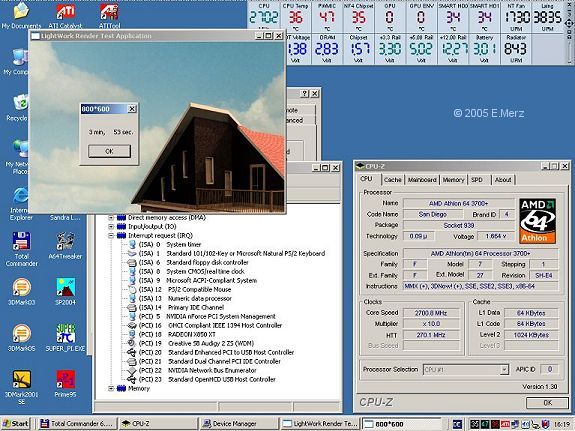
Task: Open the Memory tab in CPU-Z
Action: [453, 180]
